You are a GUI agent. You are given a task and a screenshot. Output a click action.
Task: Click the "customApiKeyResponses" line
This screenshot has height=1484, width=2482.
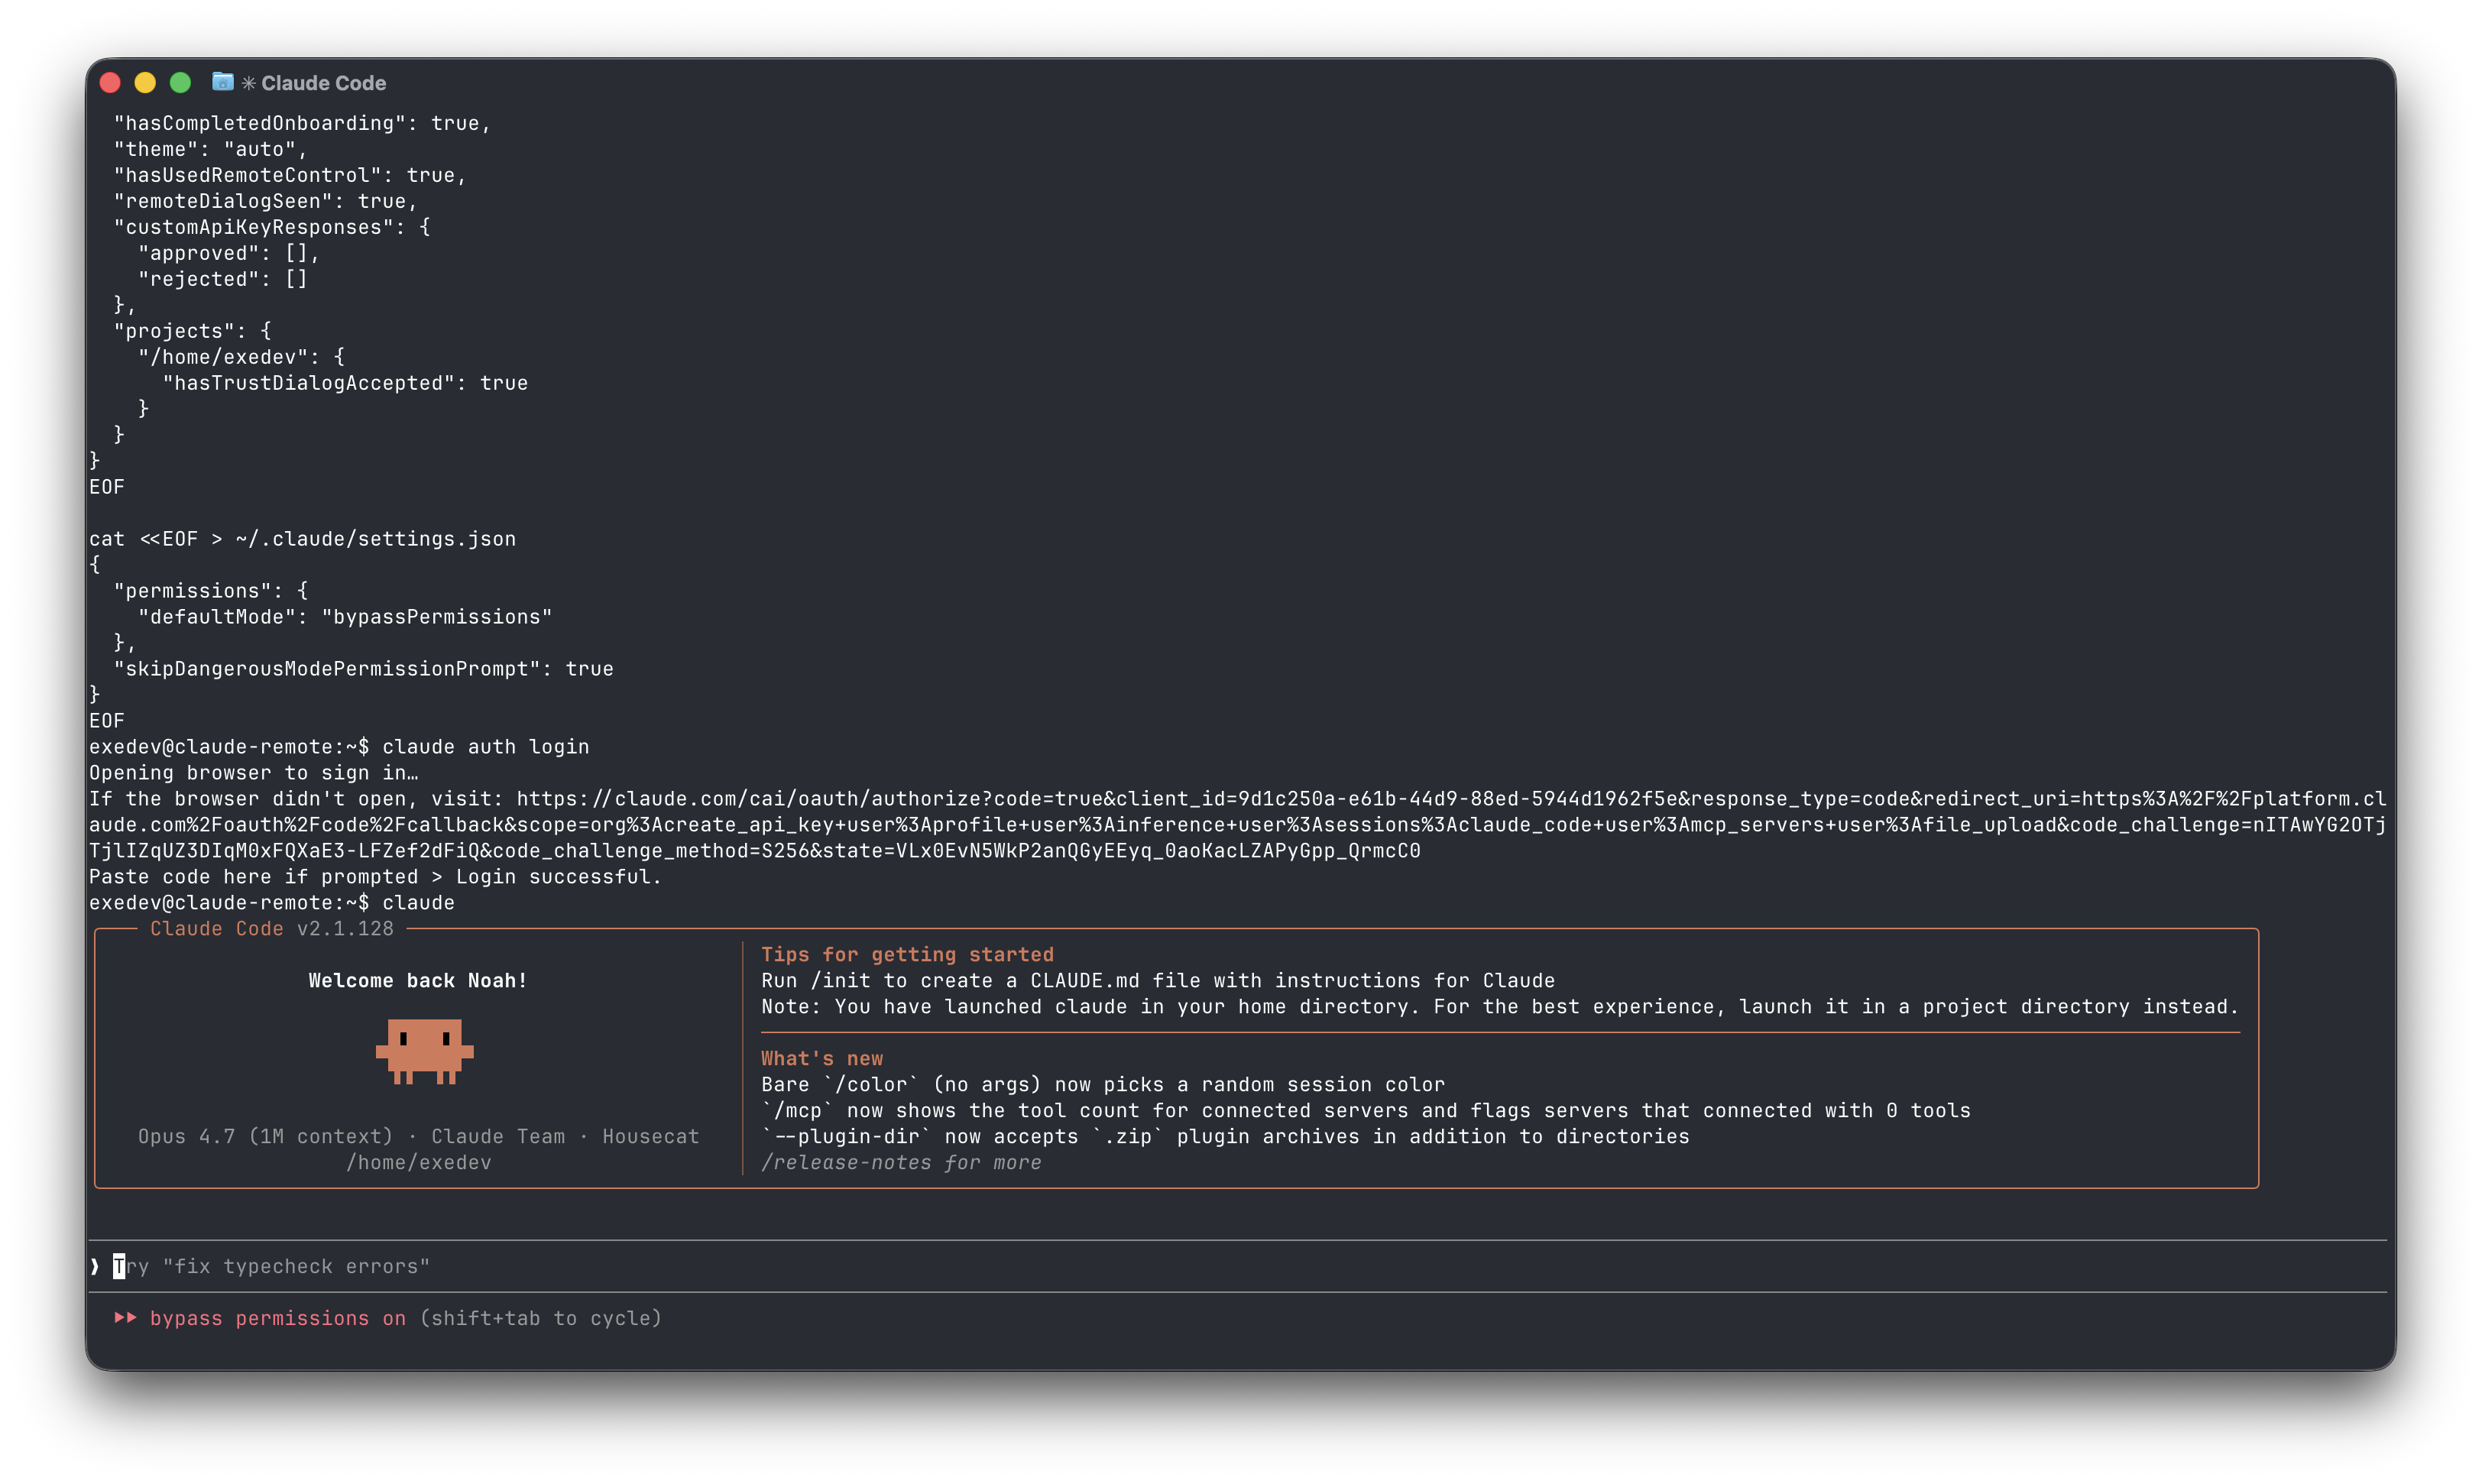pyautogui.click(x=272, y=226)
